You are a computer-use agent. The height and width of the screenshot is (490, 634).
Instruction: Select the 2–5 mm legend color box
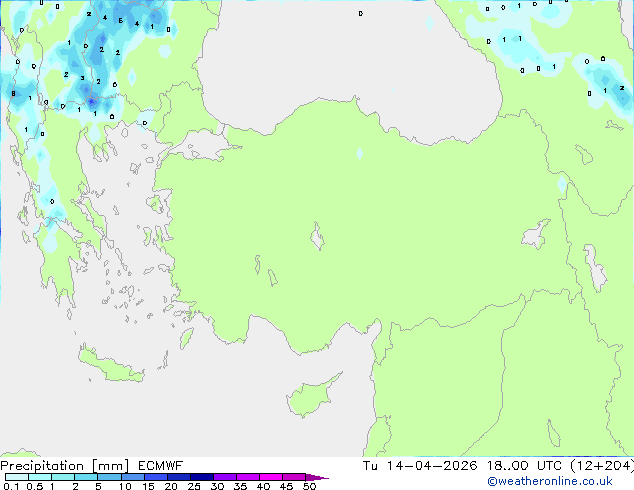tap(86, 477)
